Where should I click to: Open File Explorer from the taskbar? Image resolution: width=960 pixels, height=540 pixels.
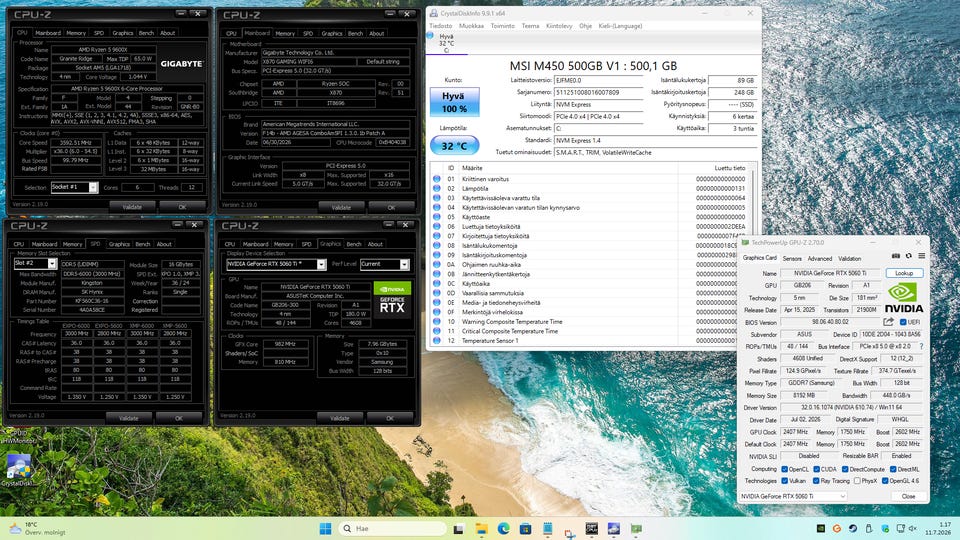click(x=481, y=528)
